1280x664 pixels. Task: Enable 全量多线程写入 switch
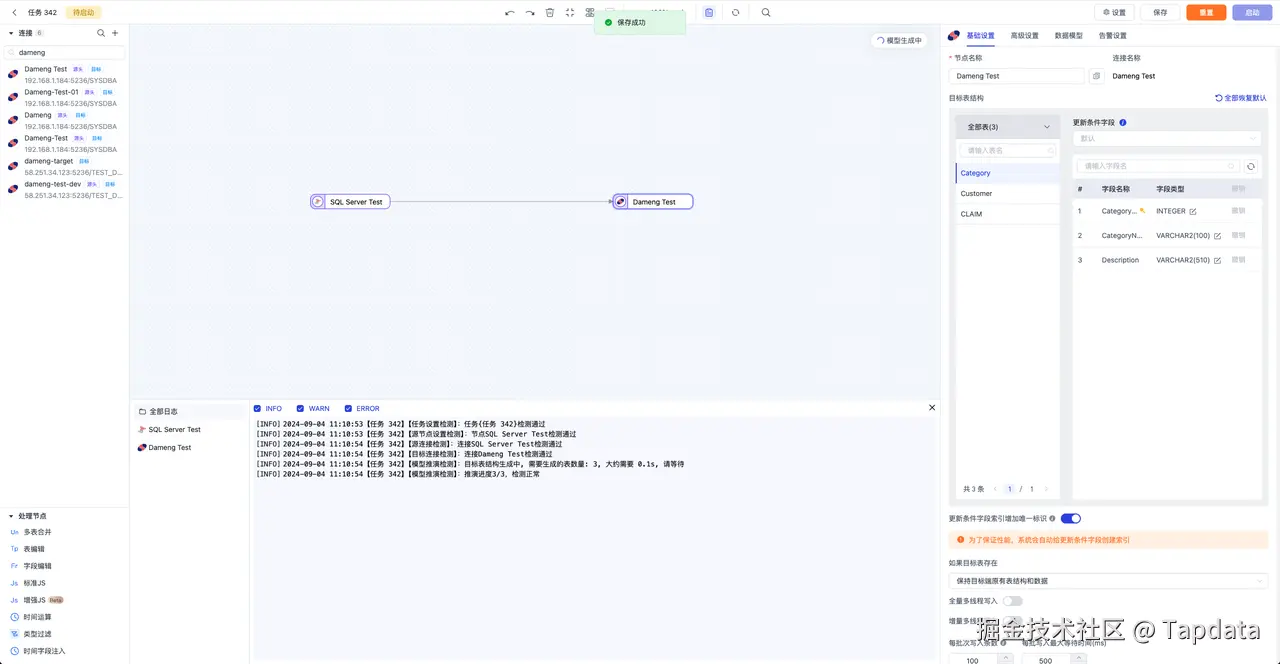[1012, 601]
